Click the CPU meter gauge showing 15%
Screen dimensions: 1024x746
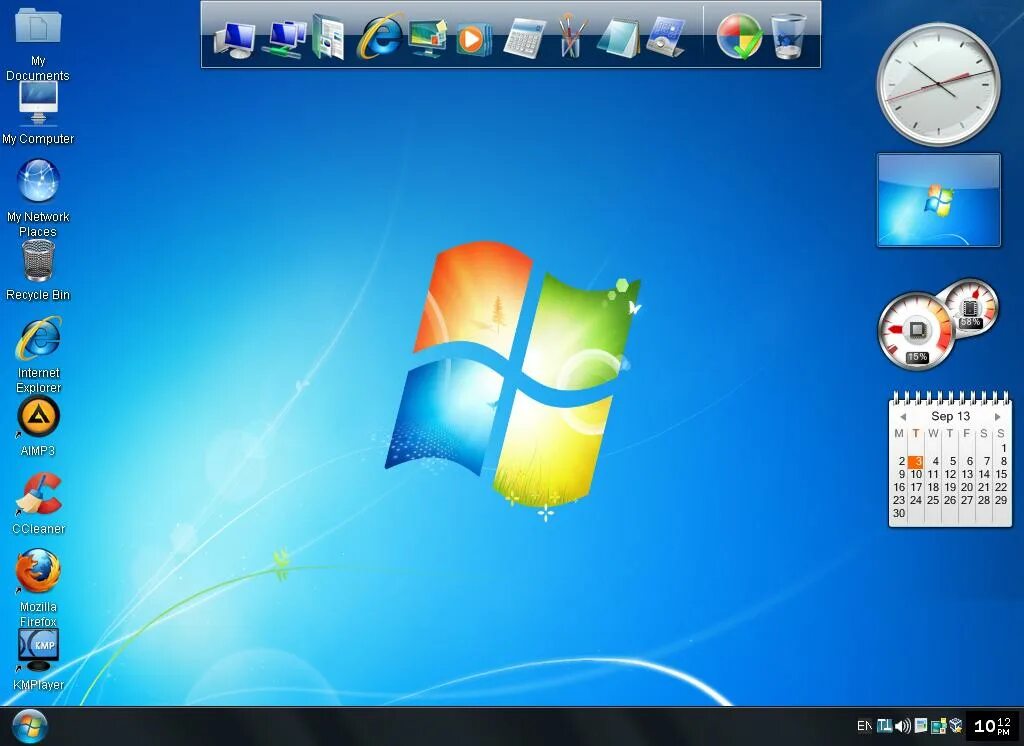(x=916, y=331)
